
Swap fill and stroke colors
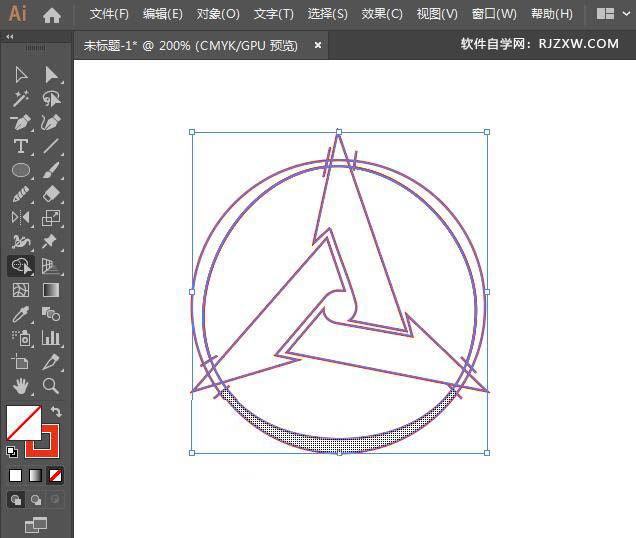(56, 412)
